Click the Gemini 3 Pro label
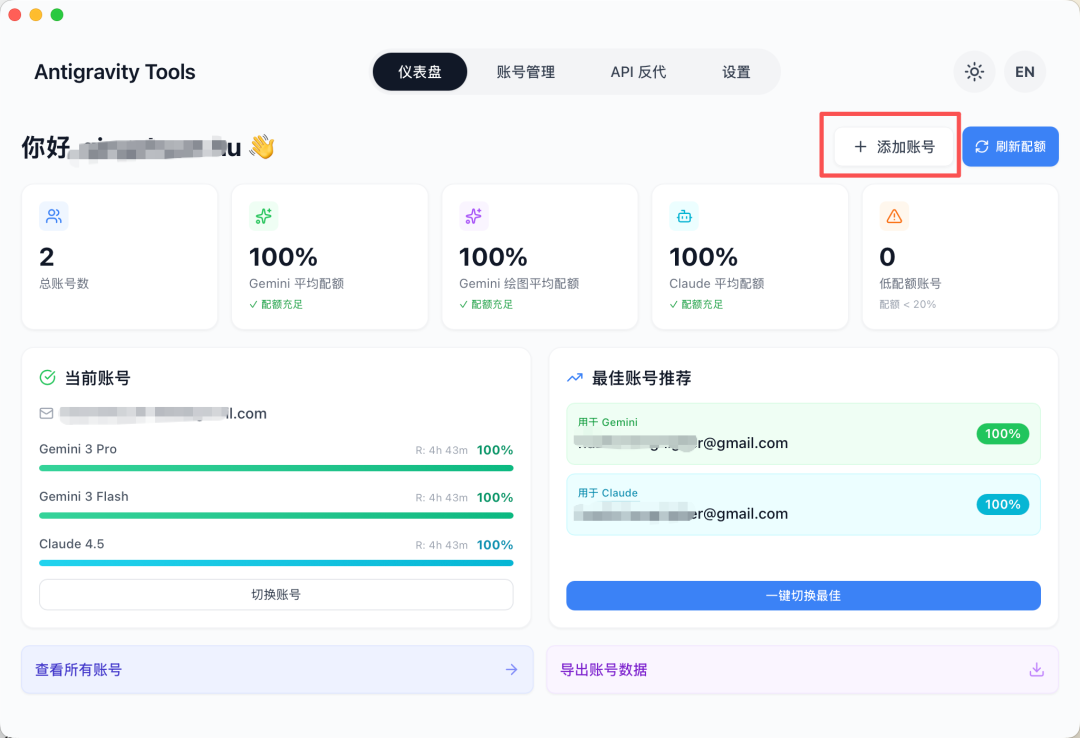The height and width of the screenshot is (738, 1080). click(78, 449)
